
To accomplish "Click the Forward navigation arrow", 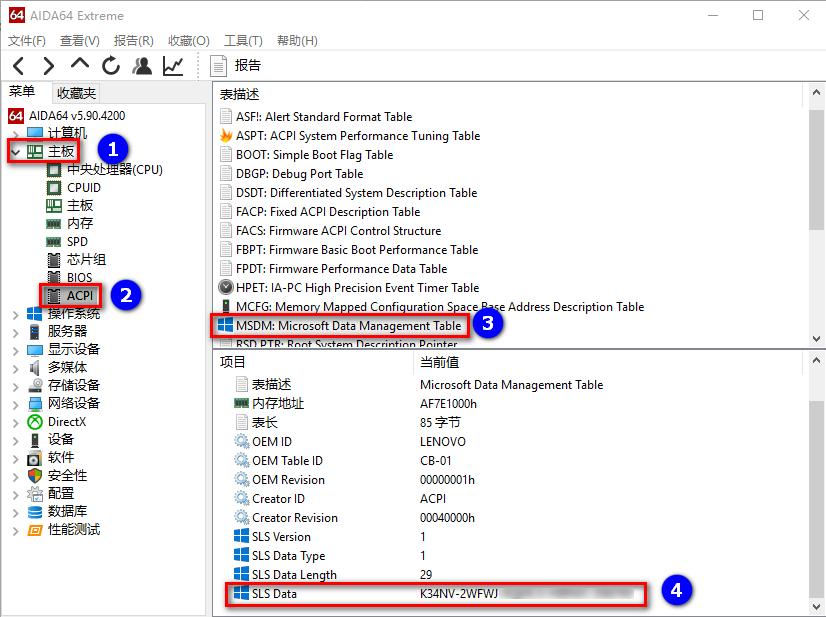I will 48,66.
